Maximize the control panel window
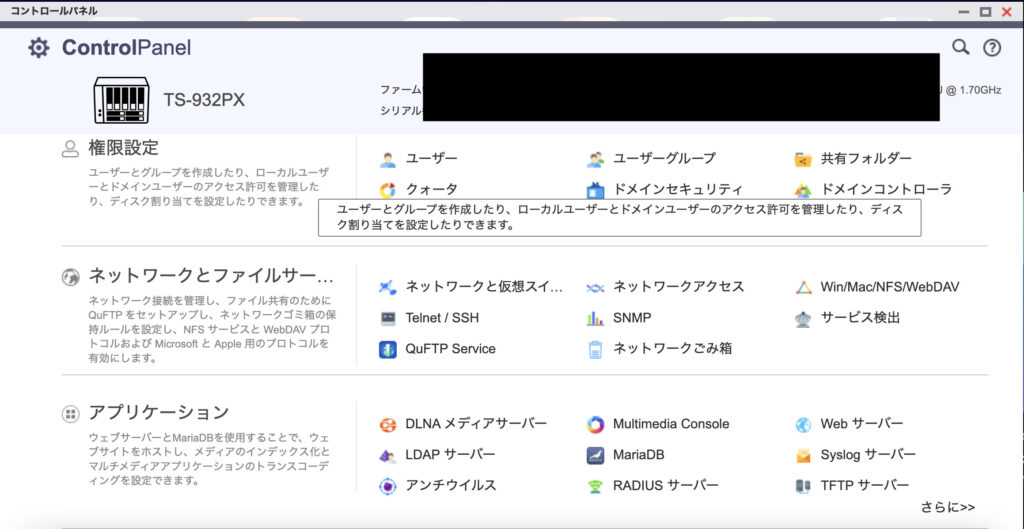Viewport: 1024px width, 529px height. pos(985,11)
